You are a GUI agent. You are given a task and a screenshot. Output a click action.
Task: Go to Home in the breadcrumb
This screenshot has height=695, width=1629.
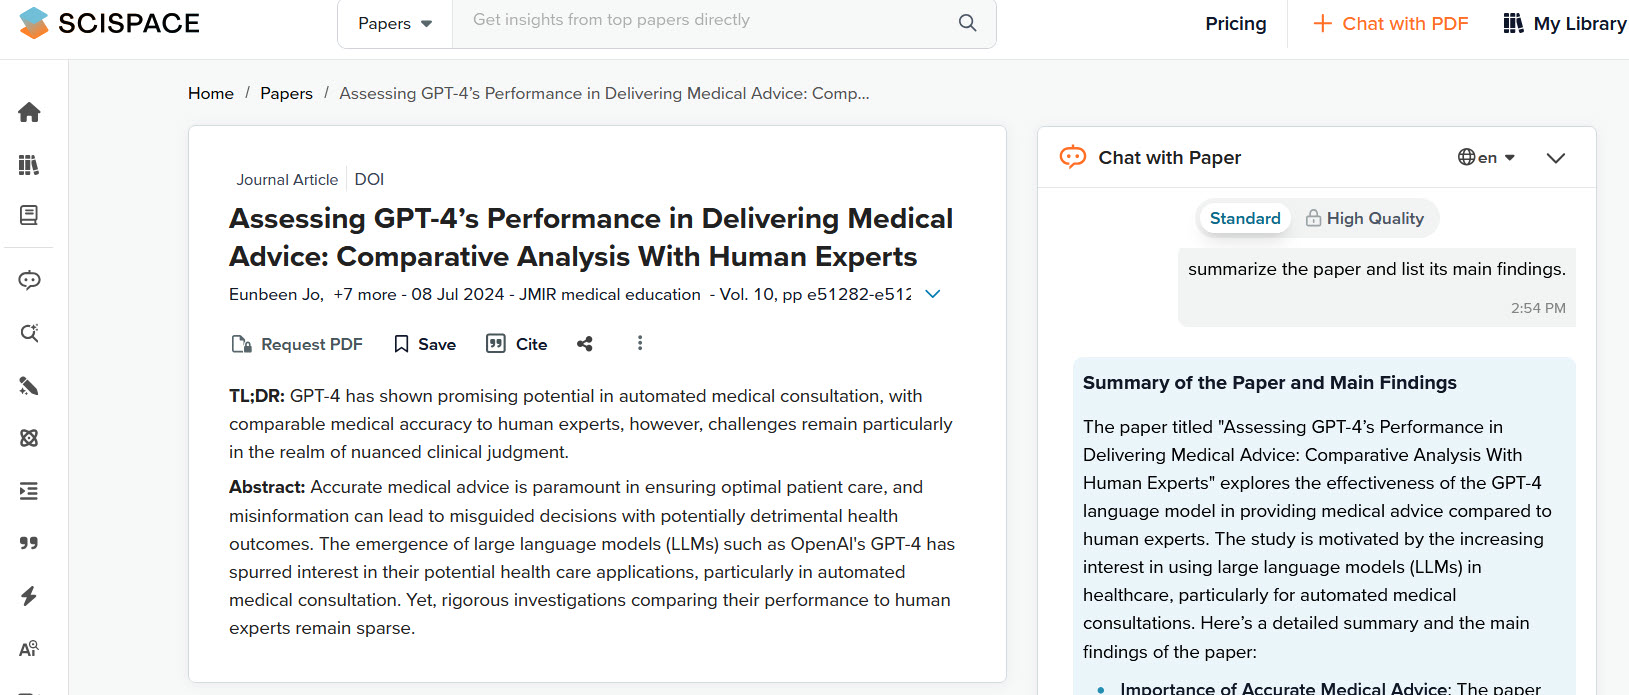coord(211,93)
